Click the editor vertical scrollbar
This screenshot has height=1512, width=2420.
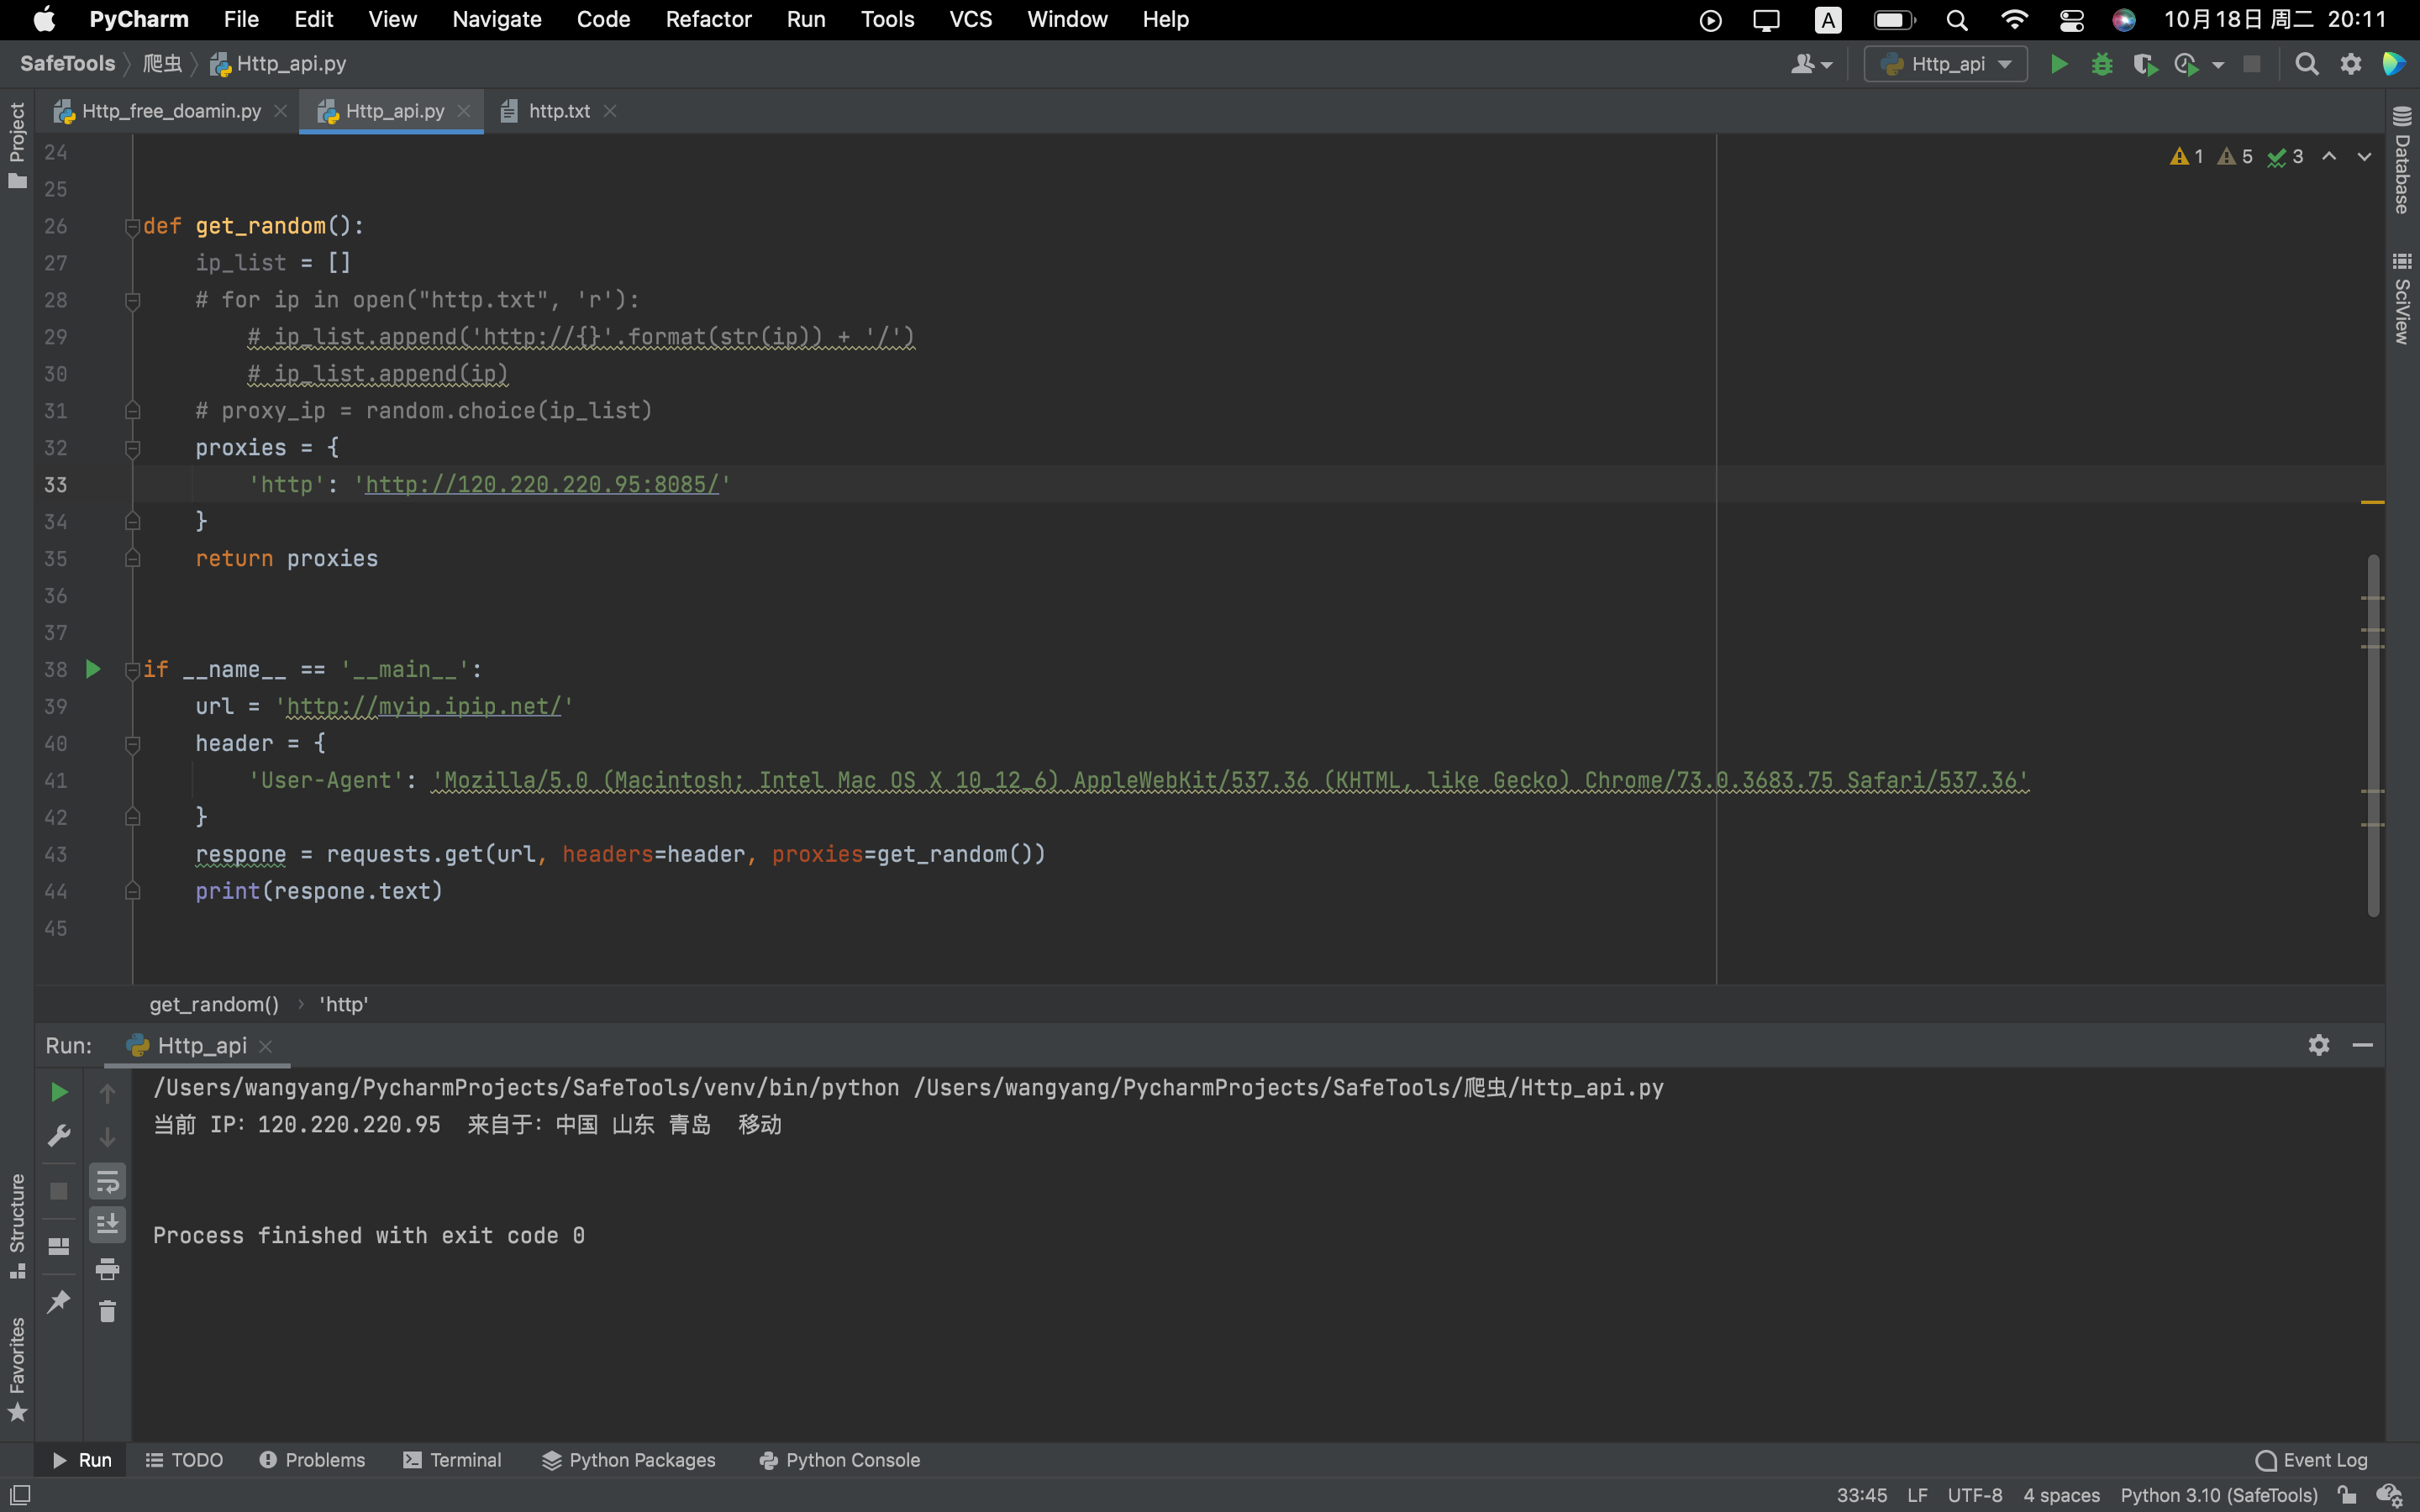[x=2372, y=735]
